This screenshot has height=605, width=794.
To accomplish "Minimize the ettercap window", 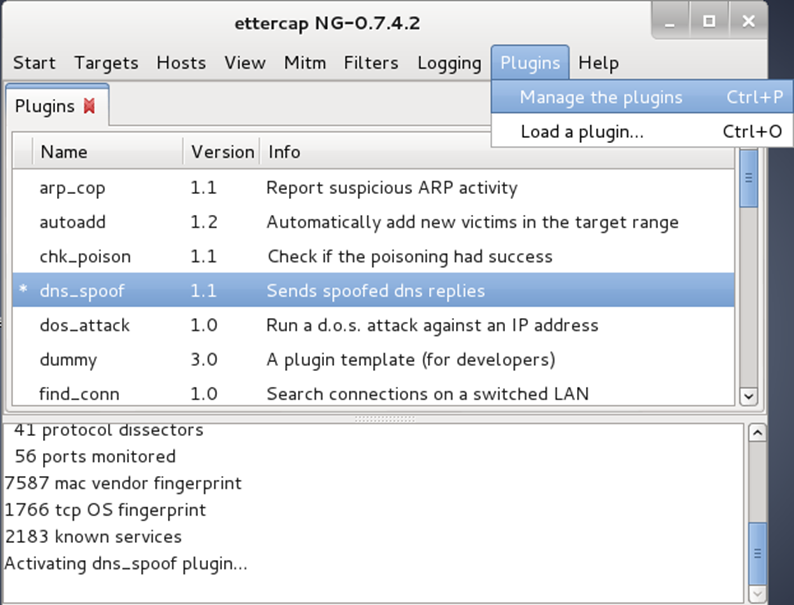I will (670, 22).
